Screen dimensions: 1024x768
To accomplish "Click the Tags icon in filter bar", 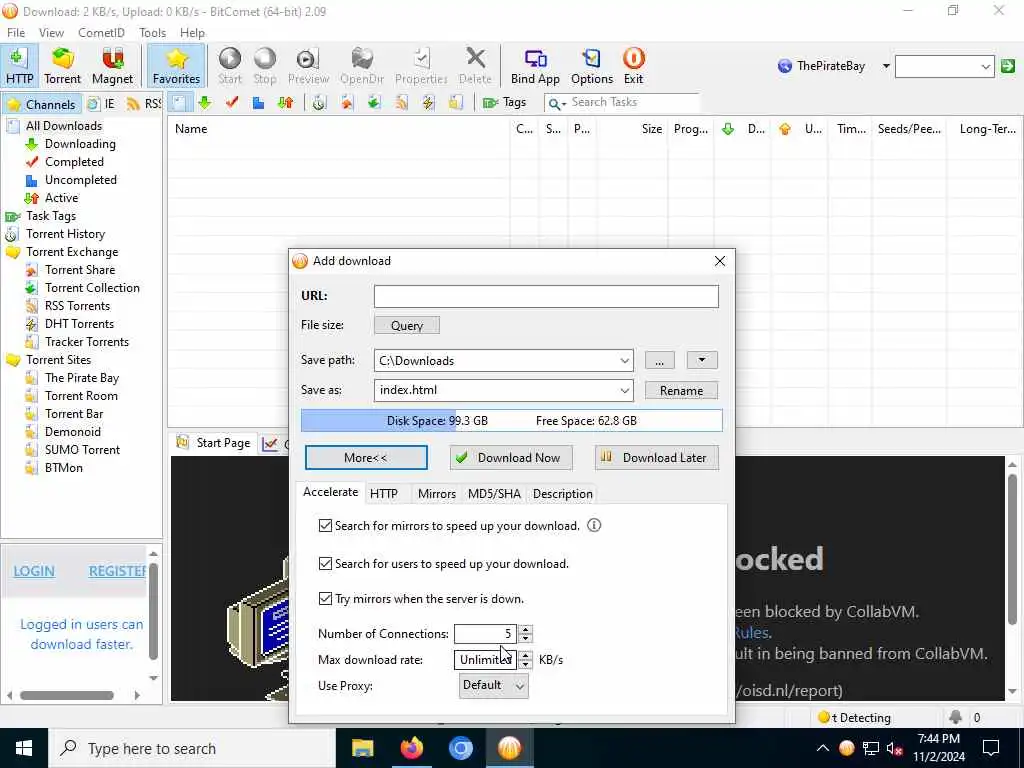I will click(x=504, y=103).
